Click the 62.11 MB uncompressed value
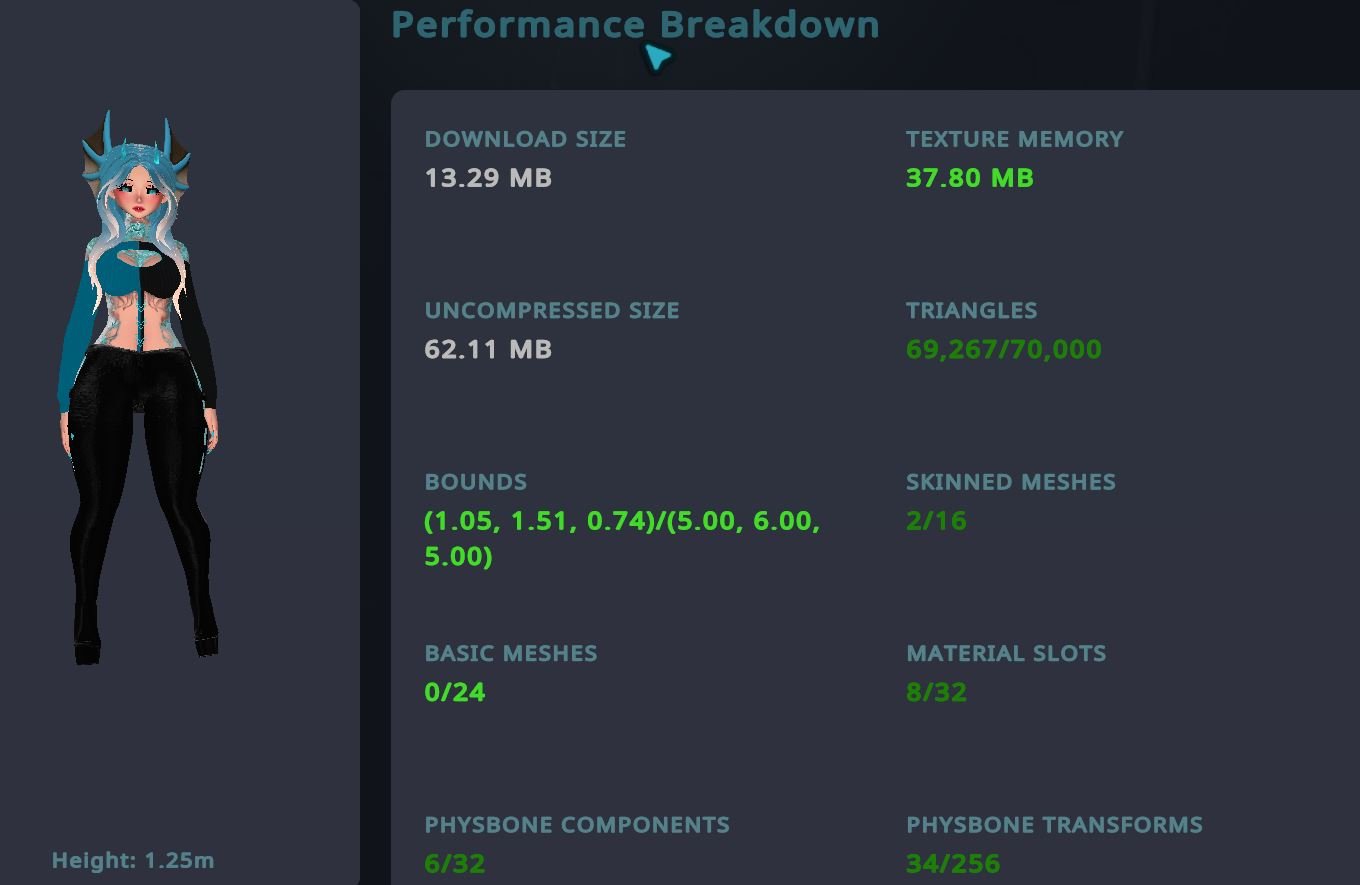 point(488,349)
